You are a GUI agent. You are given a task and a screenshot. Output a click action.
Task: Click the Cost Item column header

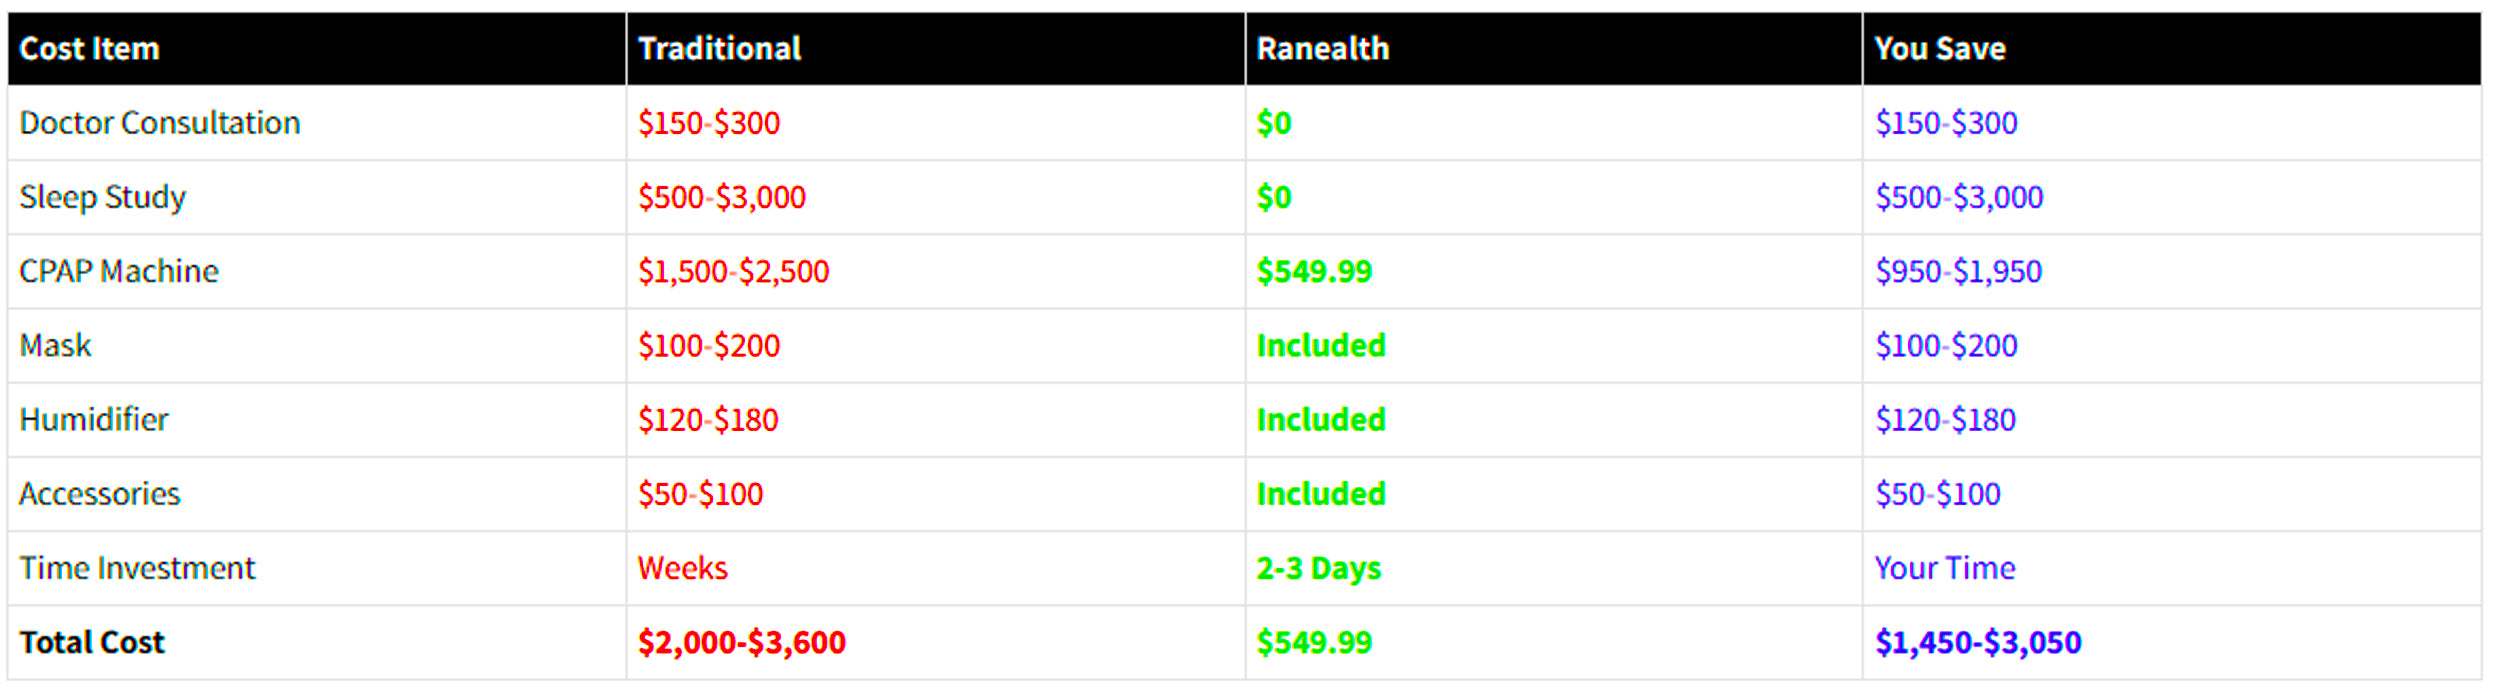click(89, 49)
